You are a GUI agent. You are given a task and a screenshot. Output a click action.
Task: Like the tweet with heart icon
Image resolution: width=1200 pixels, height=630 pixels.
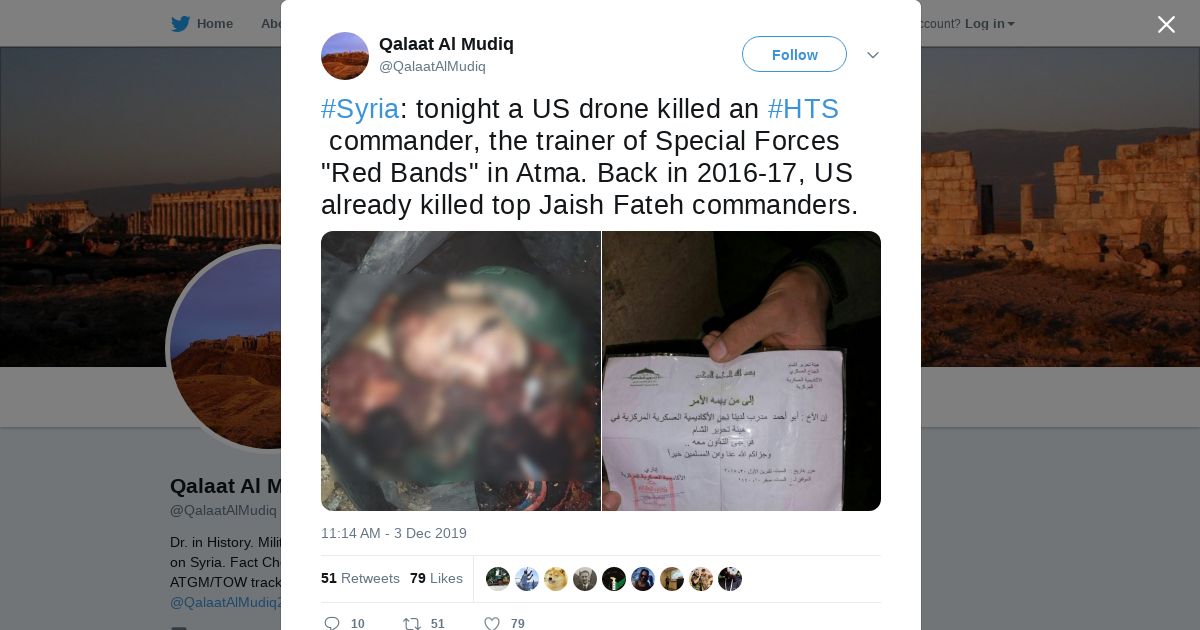coord(491,623)
